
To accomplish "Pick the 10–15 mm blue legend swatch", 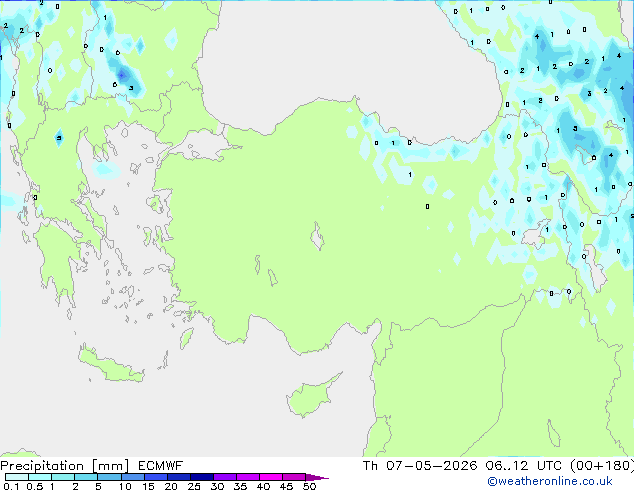I will pyautogui.click(x=132, y=477).
